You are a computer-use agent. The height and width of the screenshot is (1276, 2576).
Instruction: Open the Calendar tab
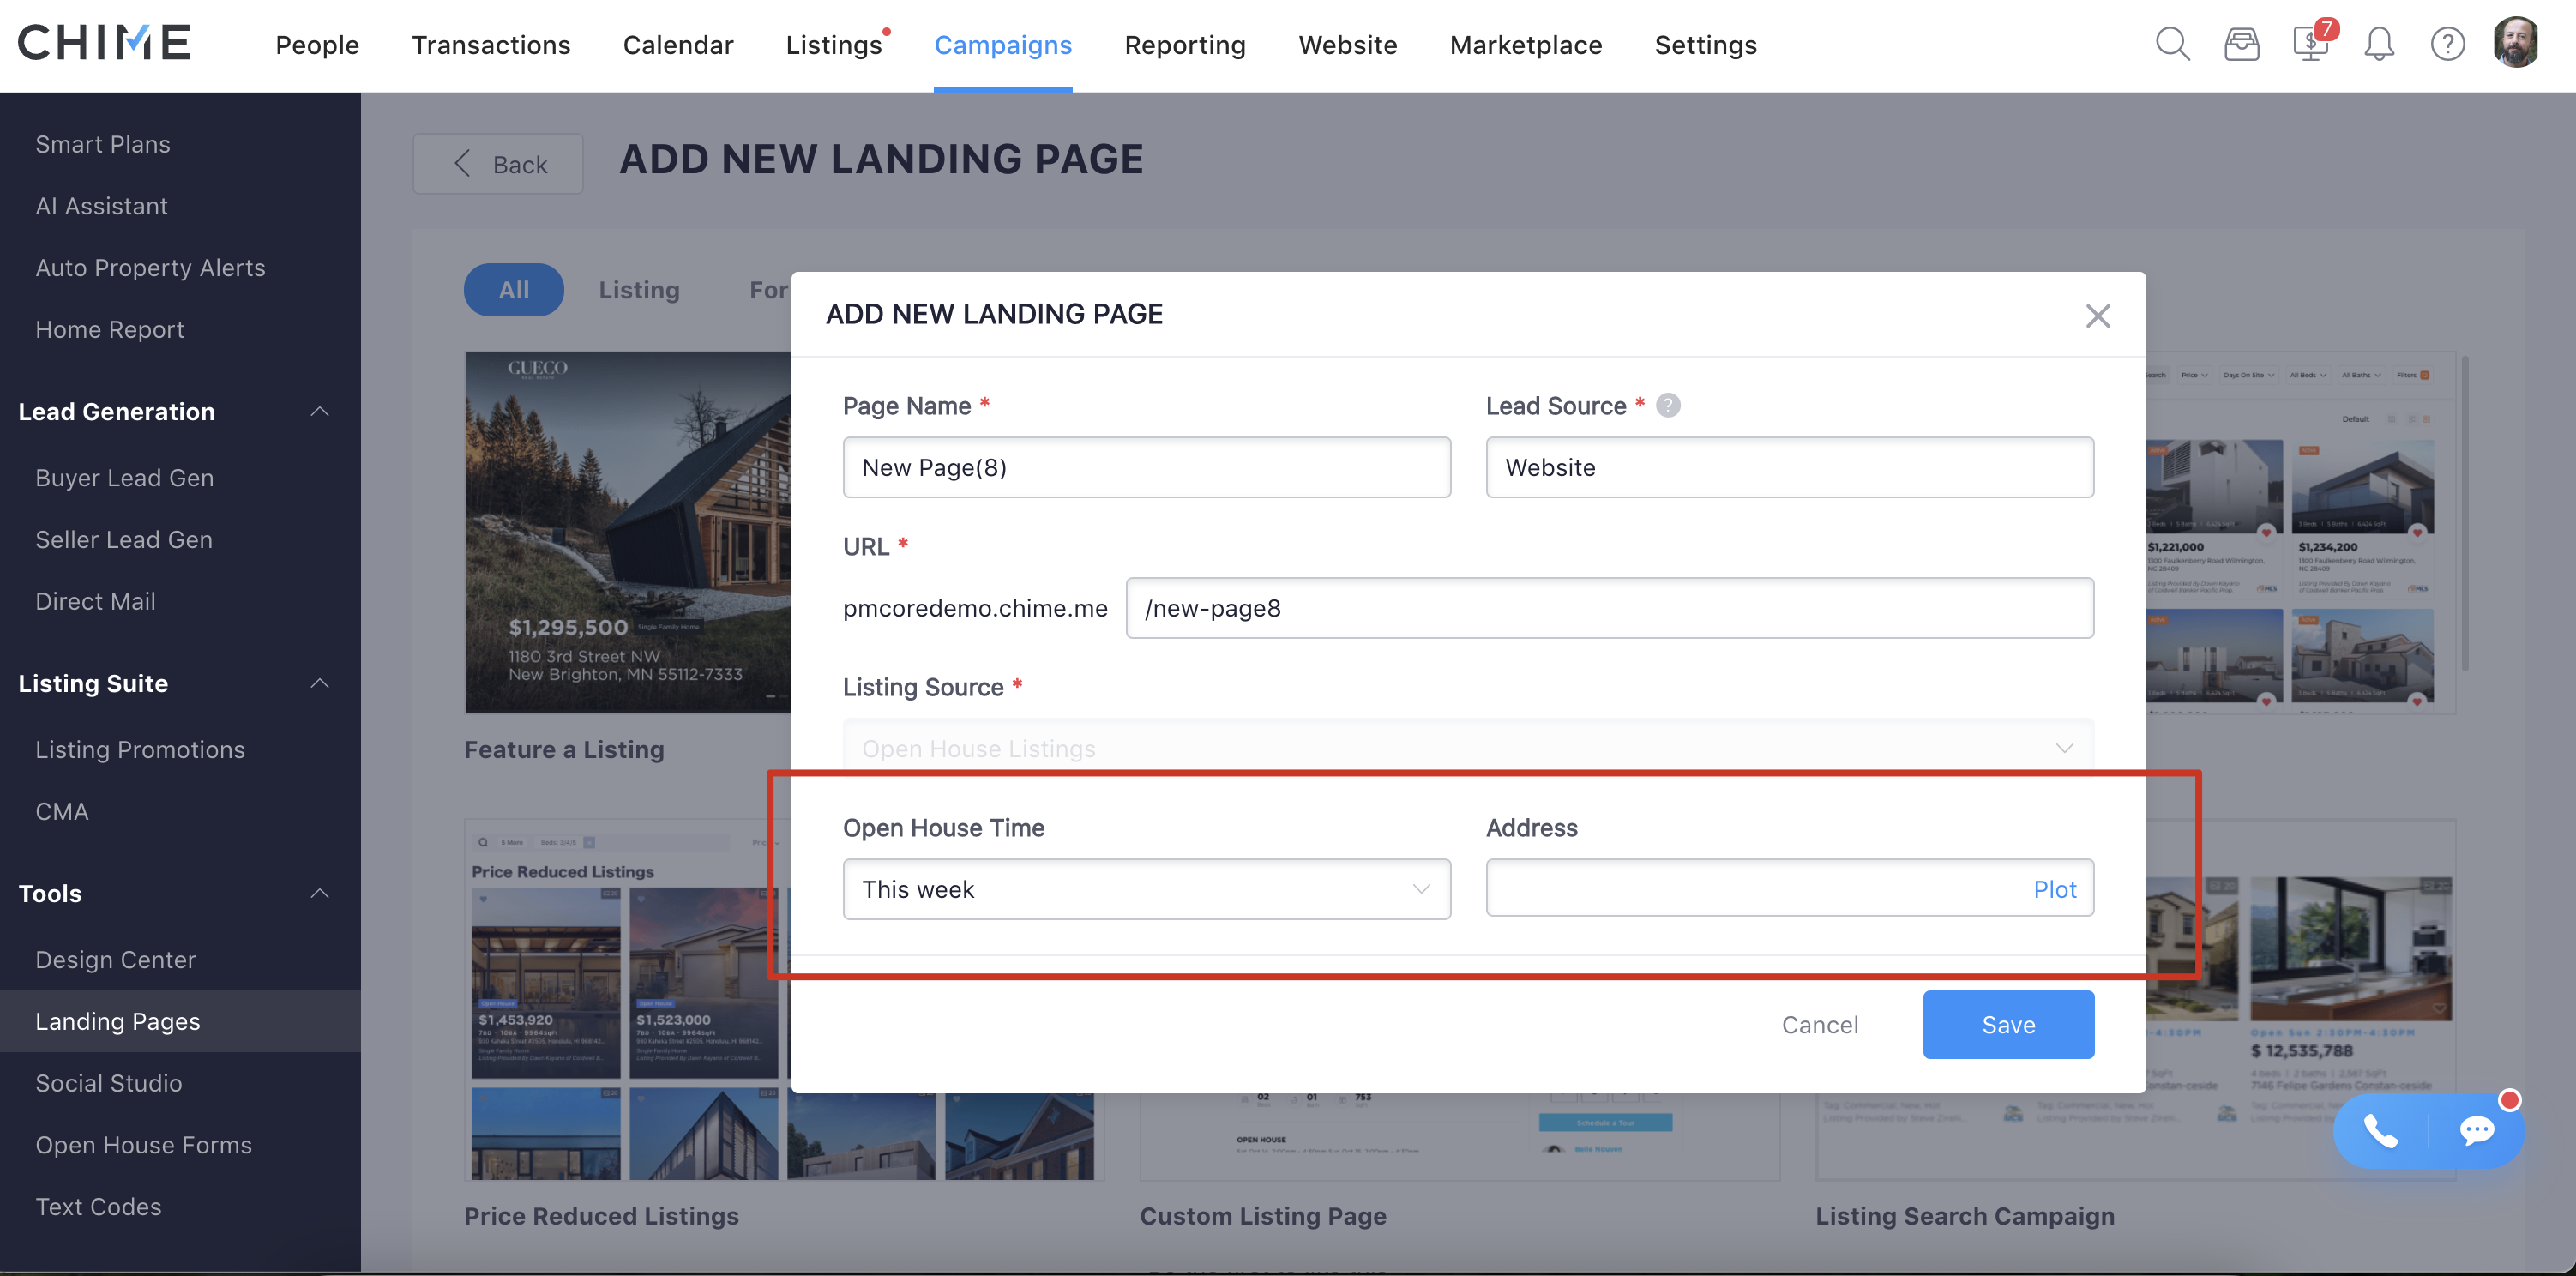point(678,45)
